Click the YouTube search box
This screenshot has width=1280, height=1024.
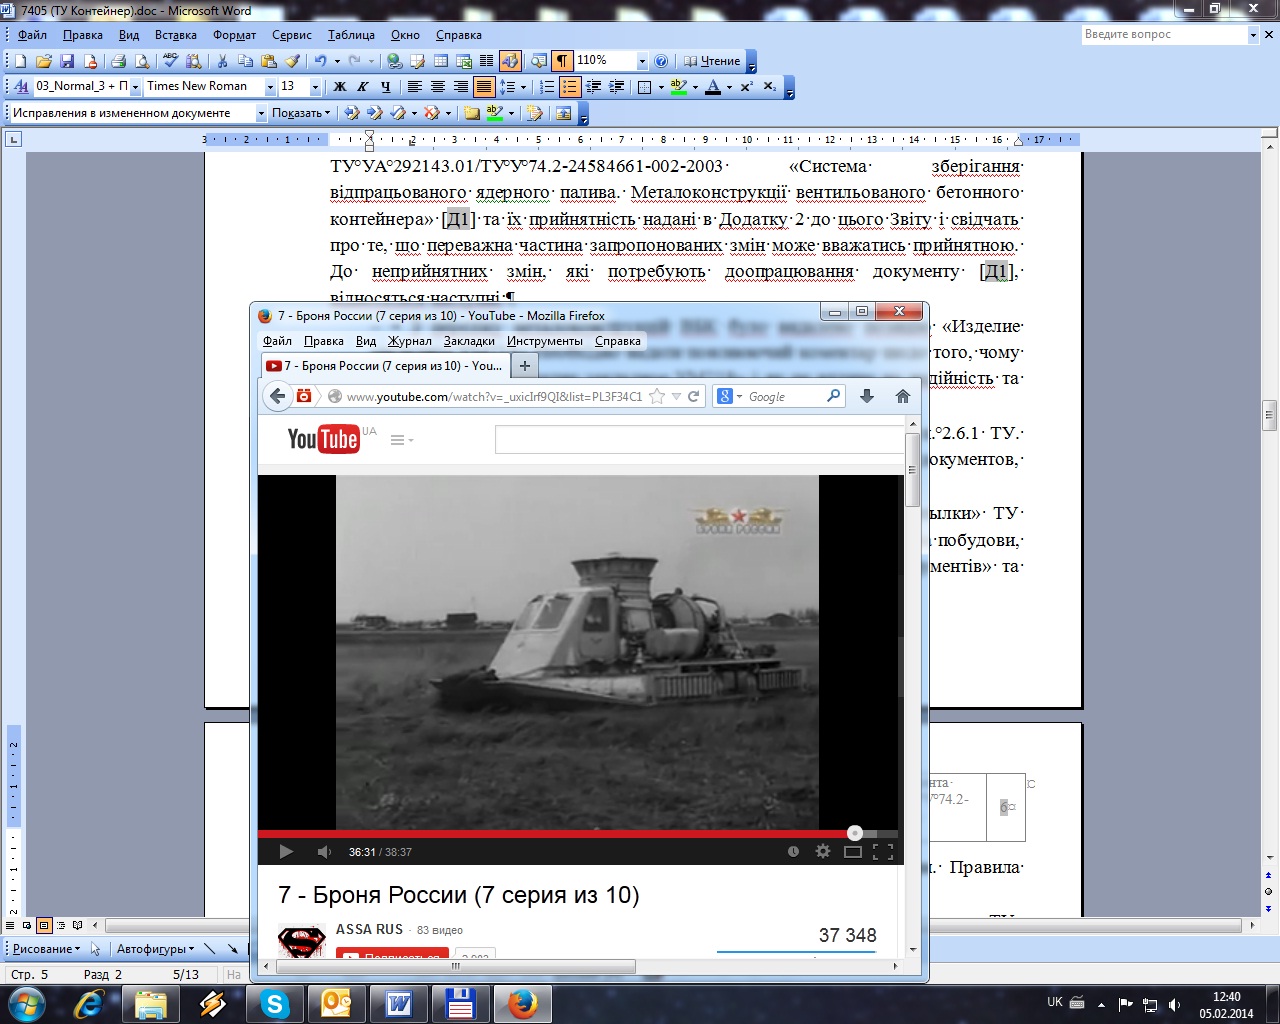tap(699, 440)
